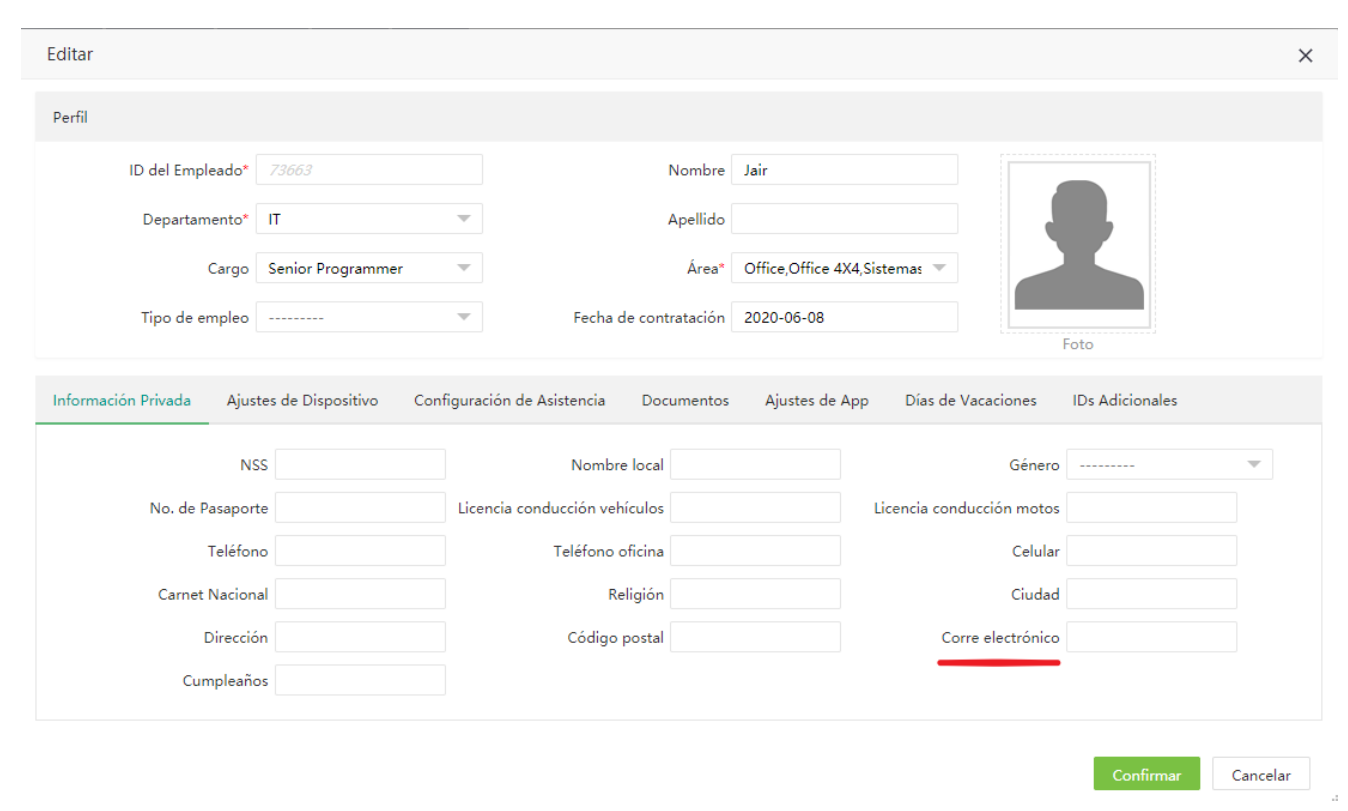
Task: View the Días de Vacaciones tab
Action: (x=970, y=400)
